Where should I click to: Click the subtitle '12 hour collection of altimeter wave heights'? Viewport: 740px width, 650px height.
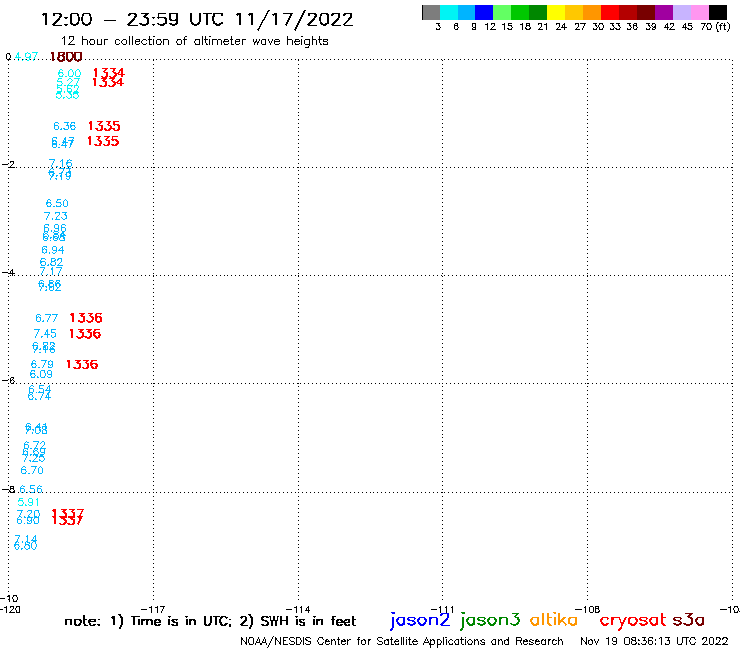click(x=194, y=41)
